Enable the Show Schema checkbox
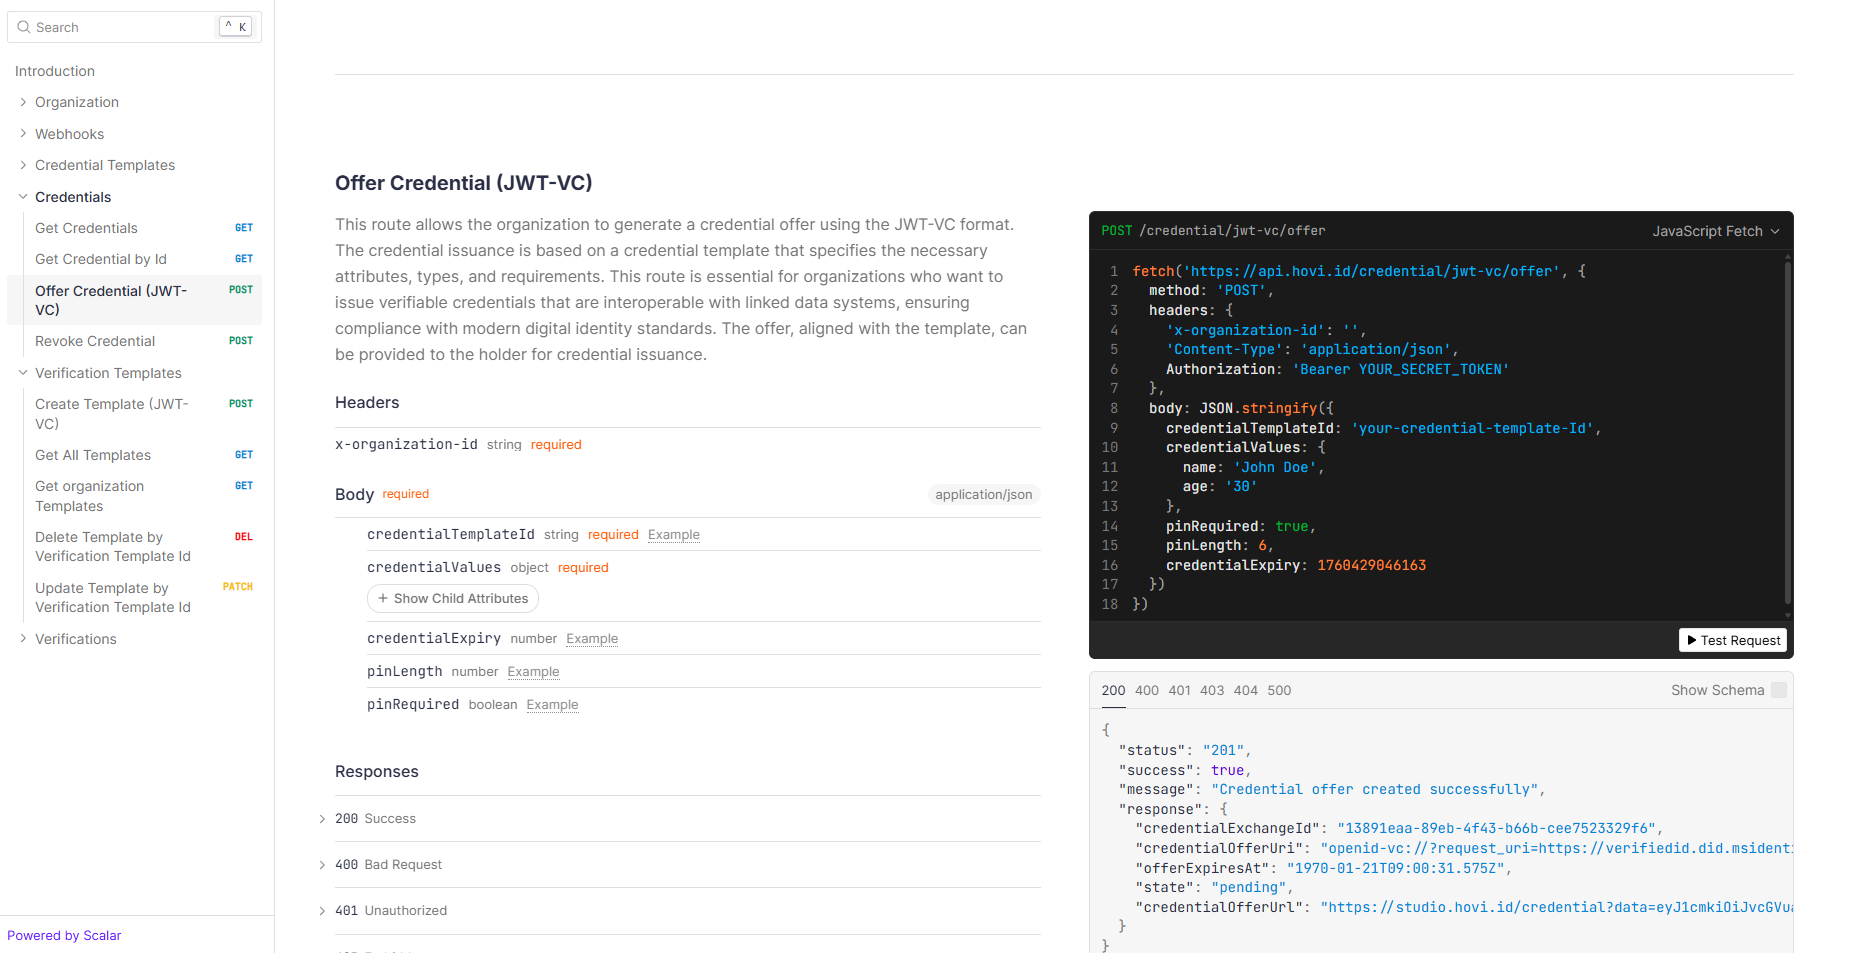1854x953 pixels. point(1778,690)
